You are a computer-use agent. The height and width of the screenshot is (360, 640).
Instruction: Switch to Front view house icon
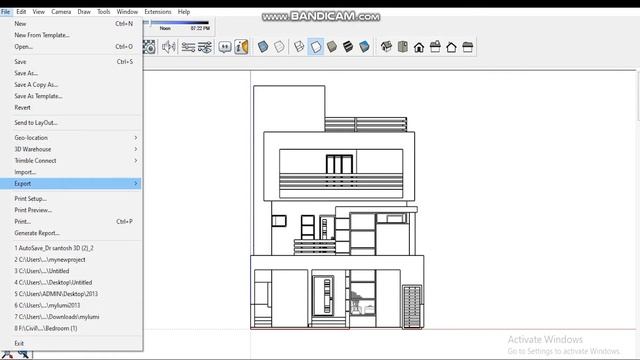click(419, 47)
